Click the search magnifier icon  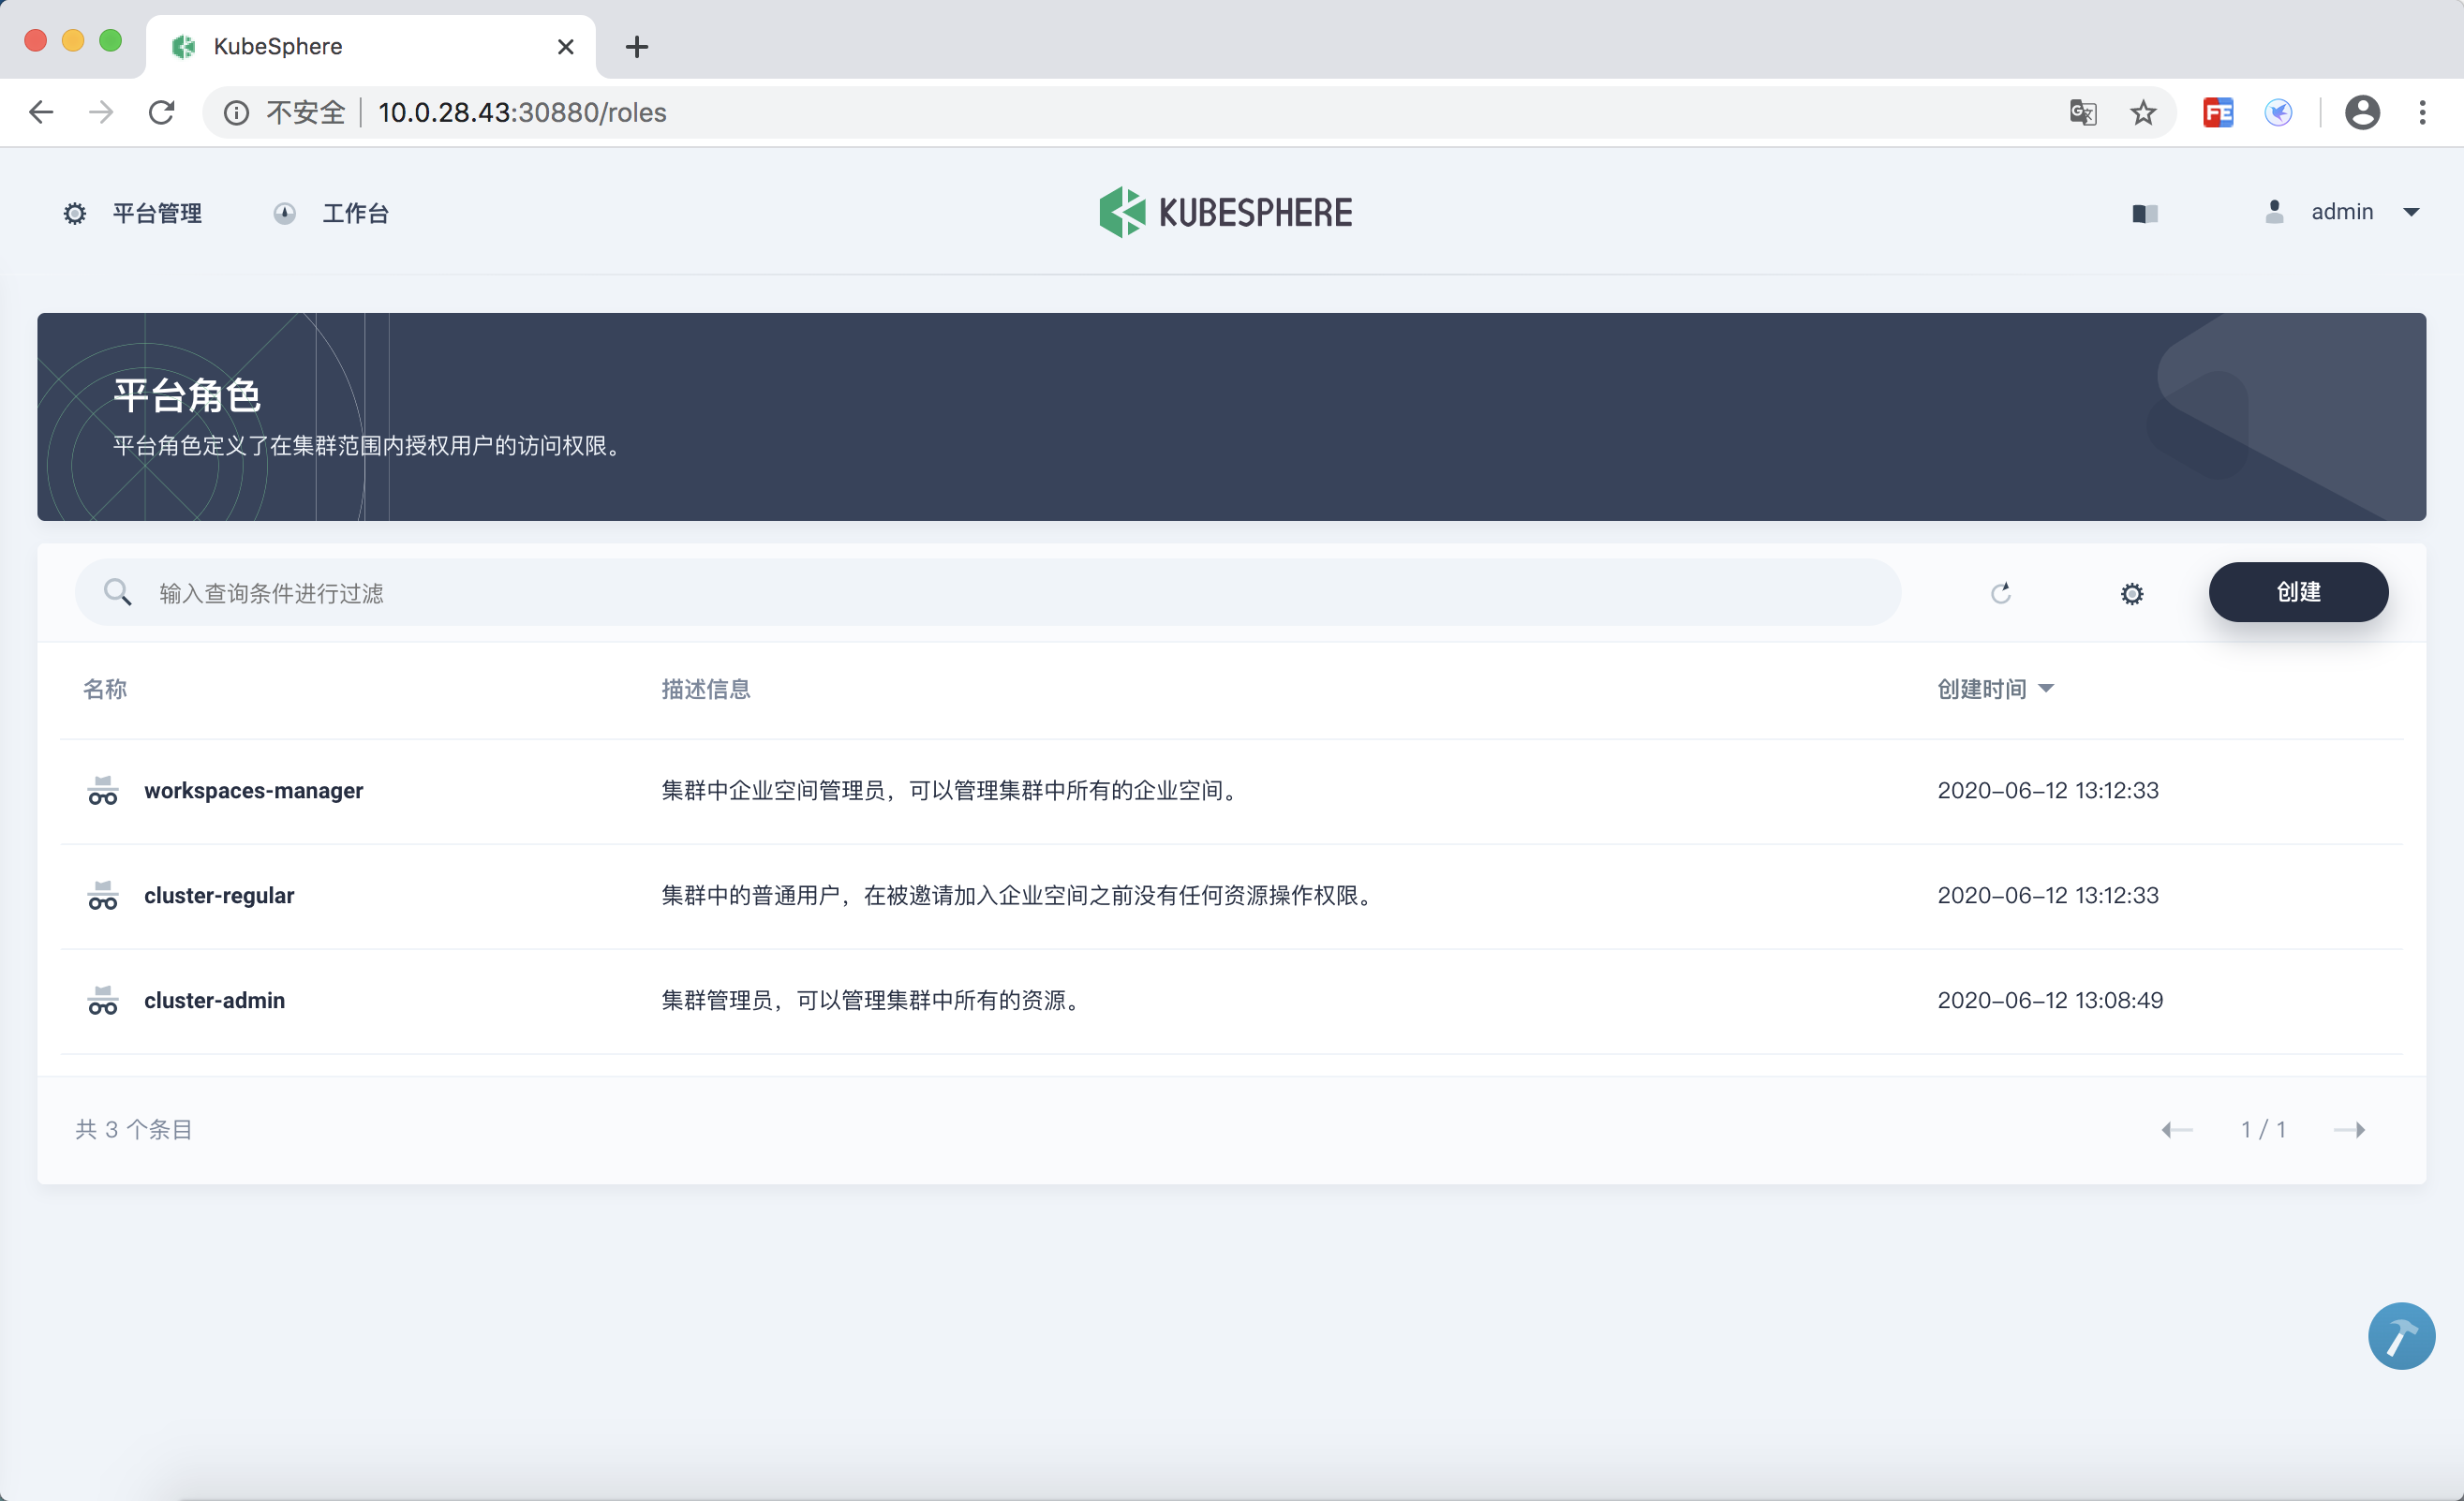118,593
